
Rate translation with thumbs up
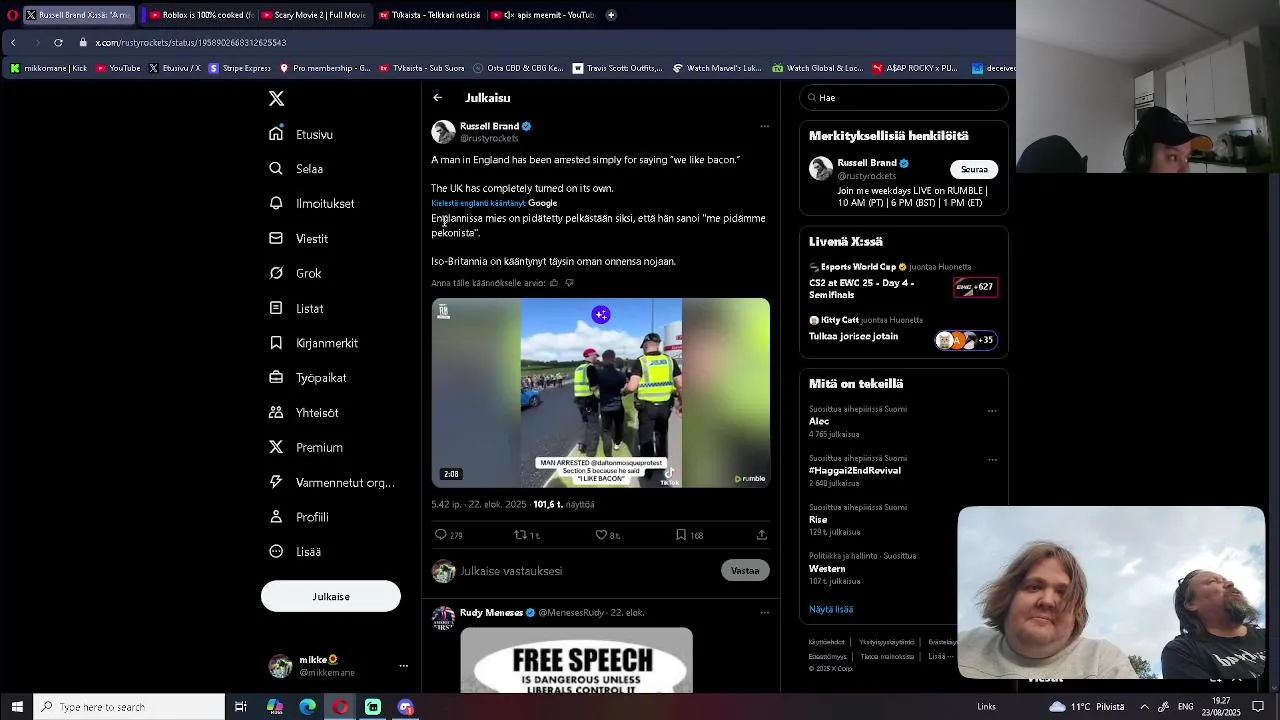[554, 283]
